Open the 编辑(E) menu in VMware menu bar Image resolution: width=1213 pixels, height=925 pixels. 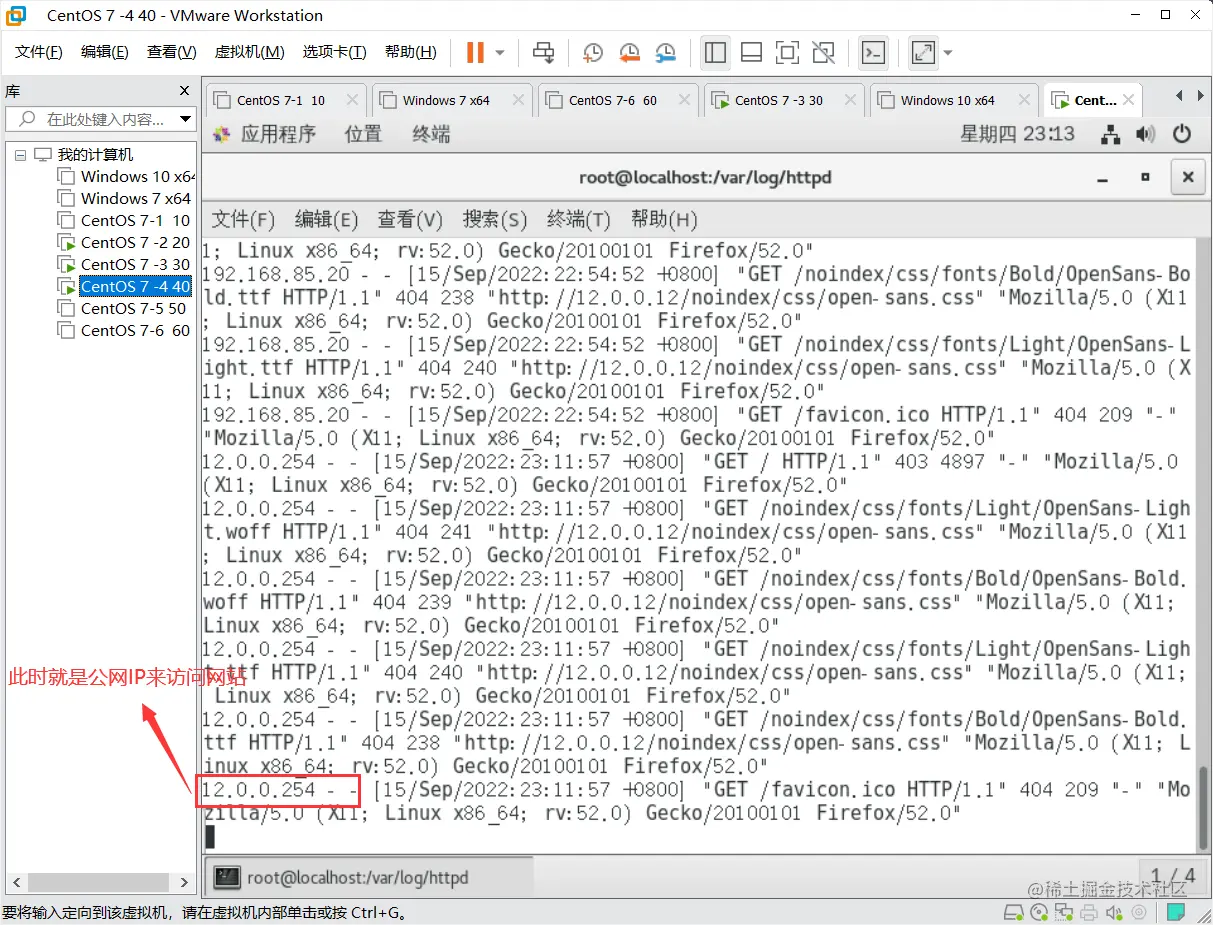[105, 52]
